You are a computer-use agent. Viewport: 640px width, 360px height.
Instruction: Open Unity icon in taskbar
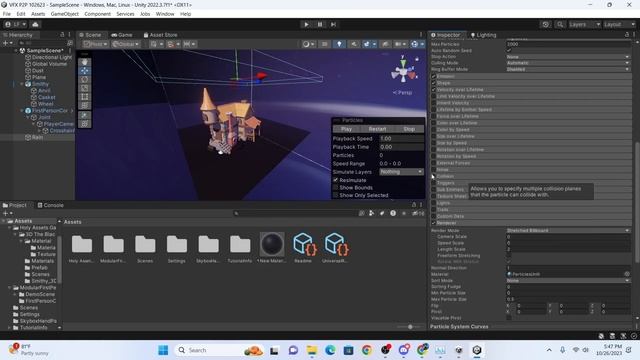pos(477,350)
